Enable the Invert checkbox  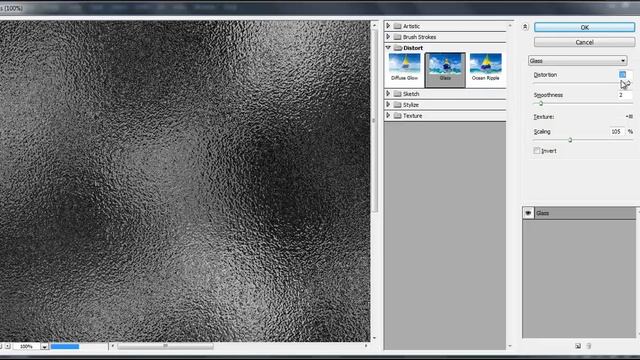pyautogui.click(x=537, y=151)
